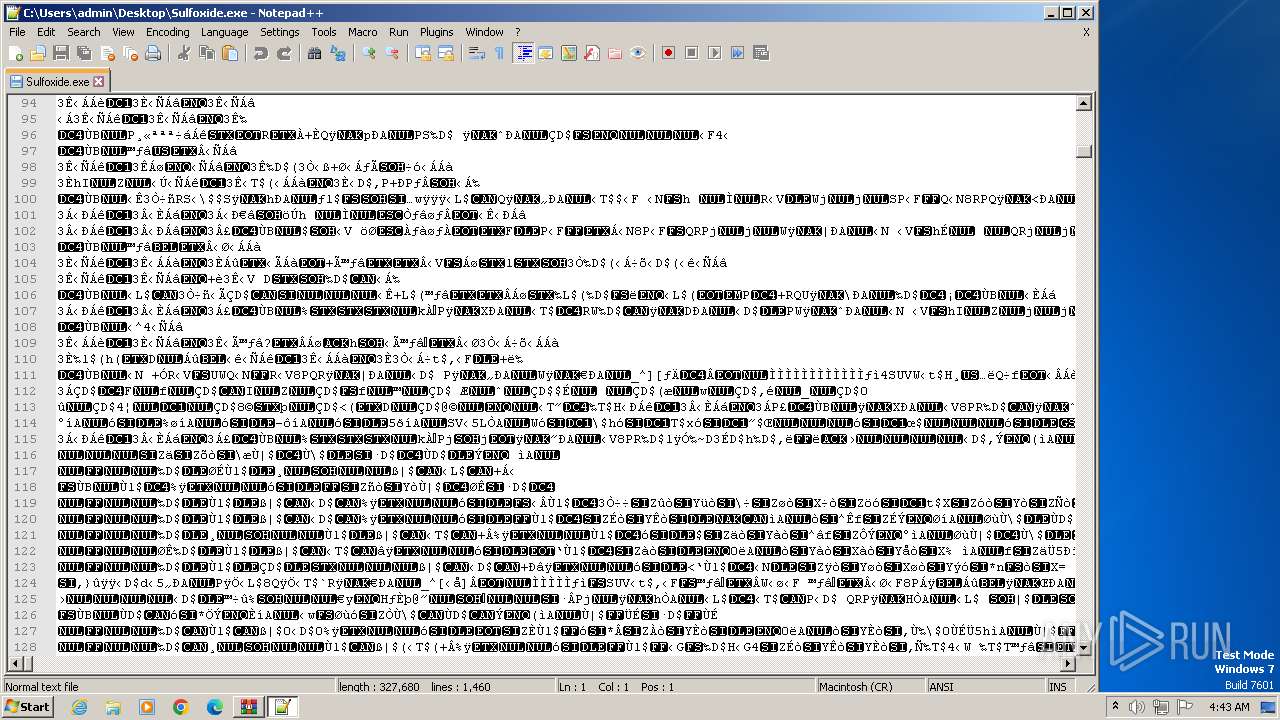This screenshot has width=1280, height=720.
Task: Toggle the Function List panel
Action: (x=592, y=53)
